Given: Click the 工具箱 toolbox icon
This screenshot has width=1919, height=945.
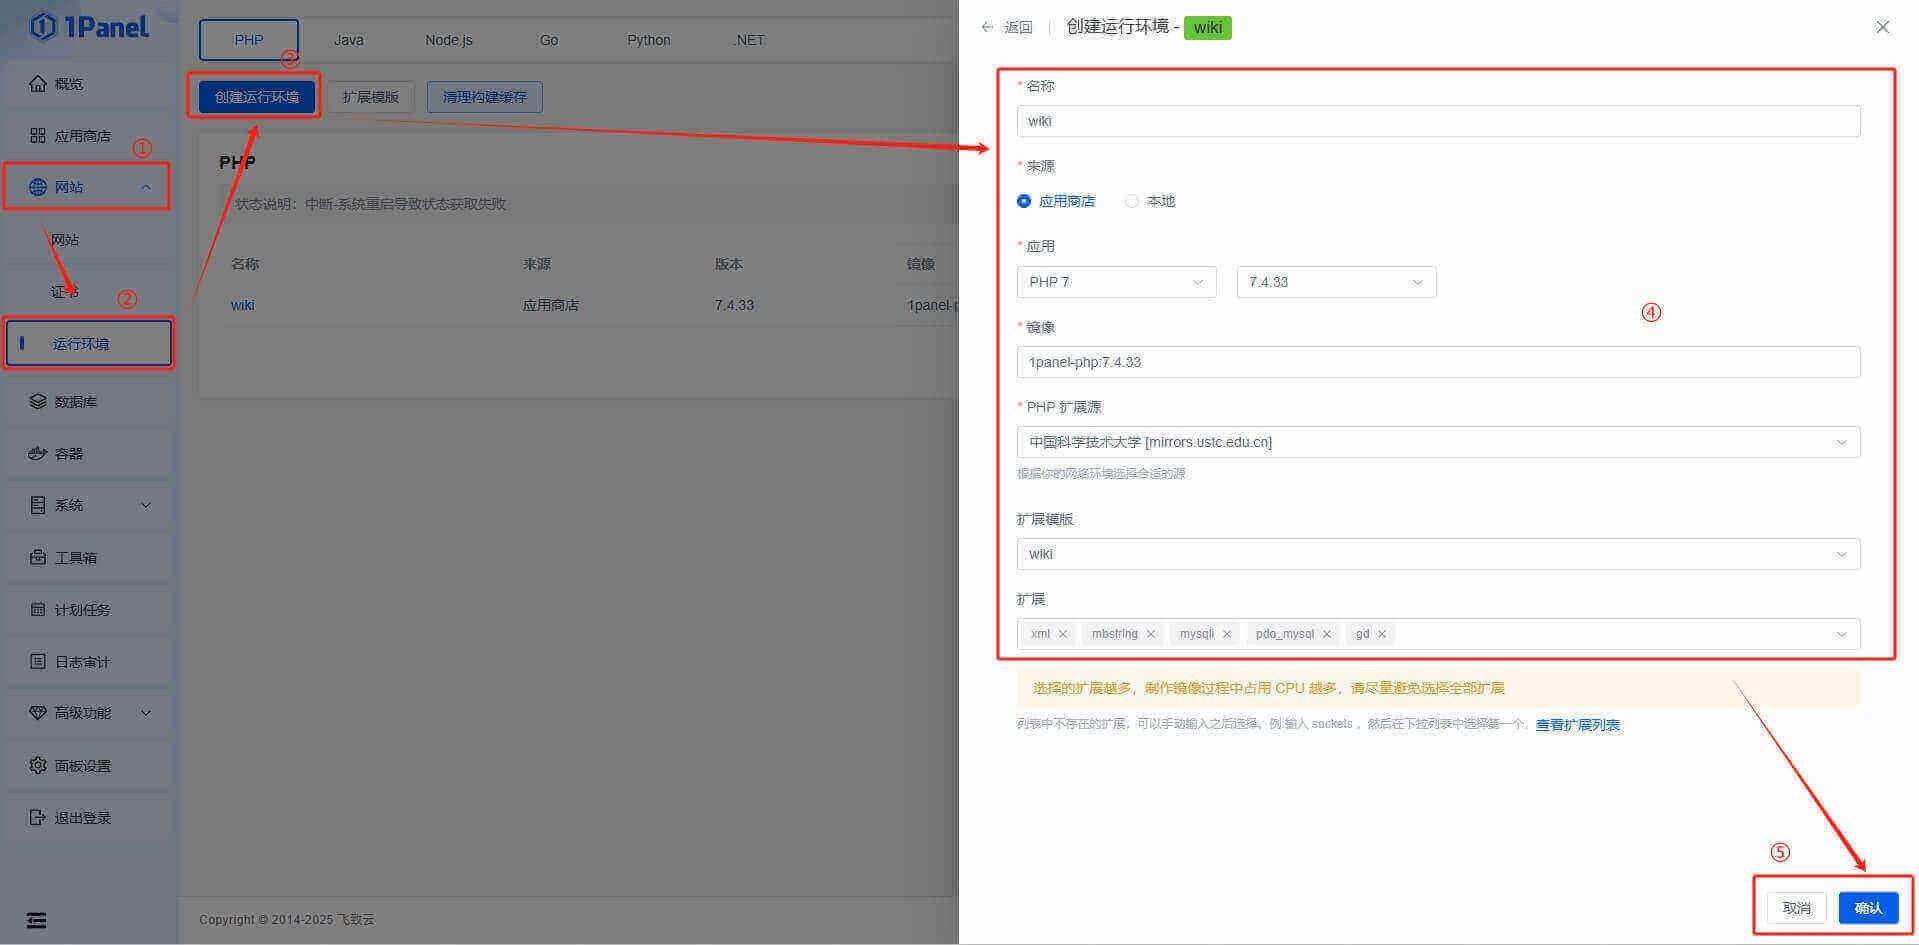Looking at the screenshot, I should pos(38,558).
